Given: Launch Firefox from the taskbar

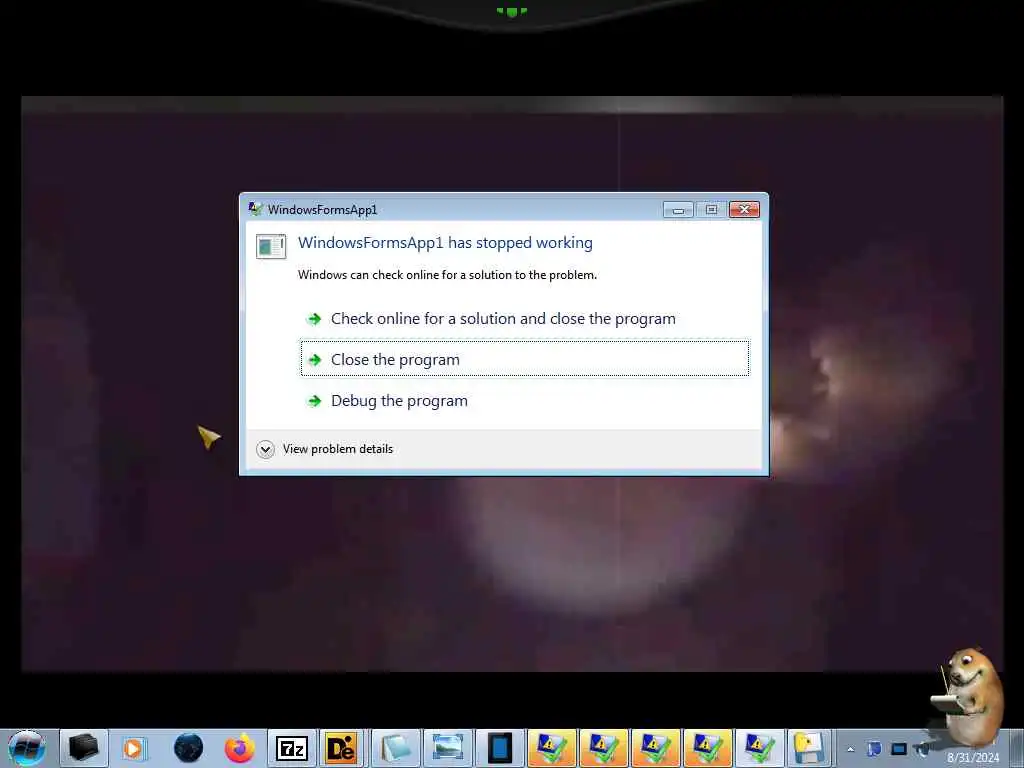Looking at the screenshot, I should click(239, 748).
